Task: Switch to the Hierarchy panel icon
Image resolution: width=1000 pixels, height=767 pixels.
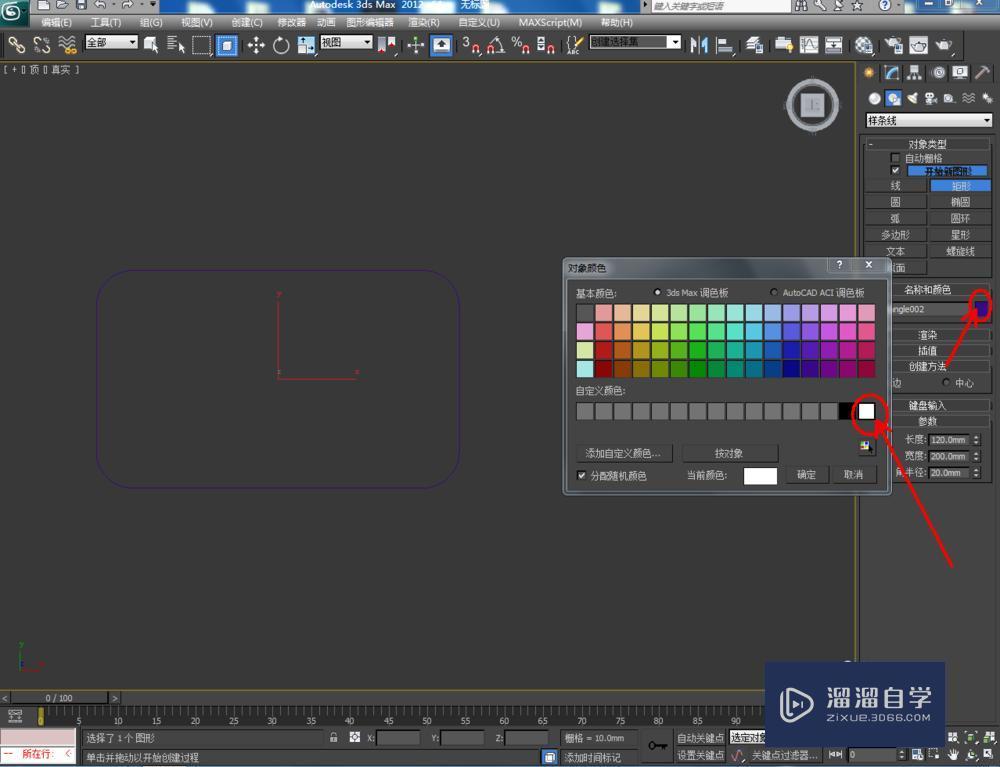Action: (914, 73)
